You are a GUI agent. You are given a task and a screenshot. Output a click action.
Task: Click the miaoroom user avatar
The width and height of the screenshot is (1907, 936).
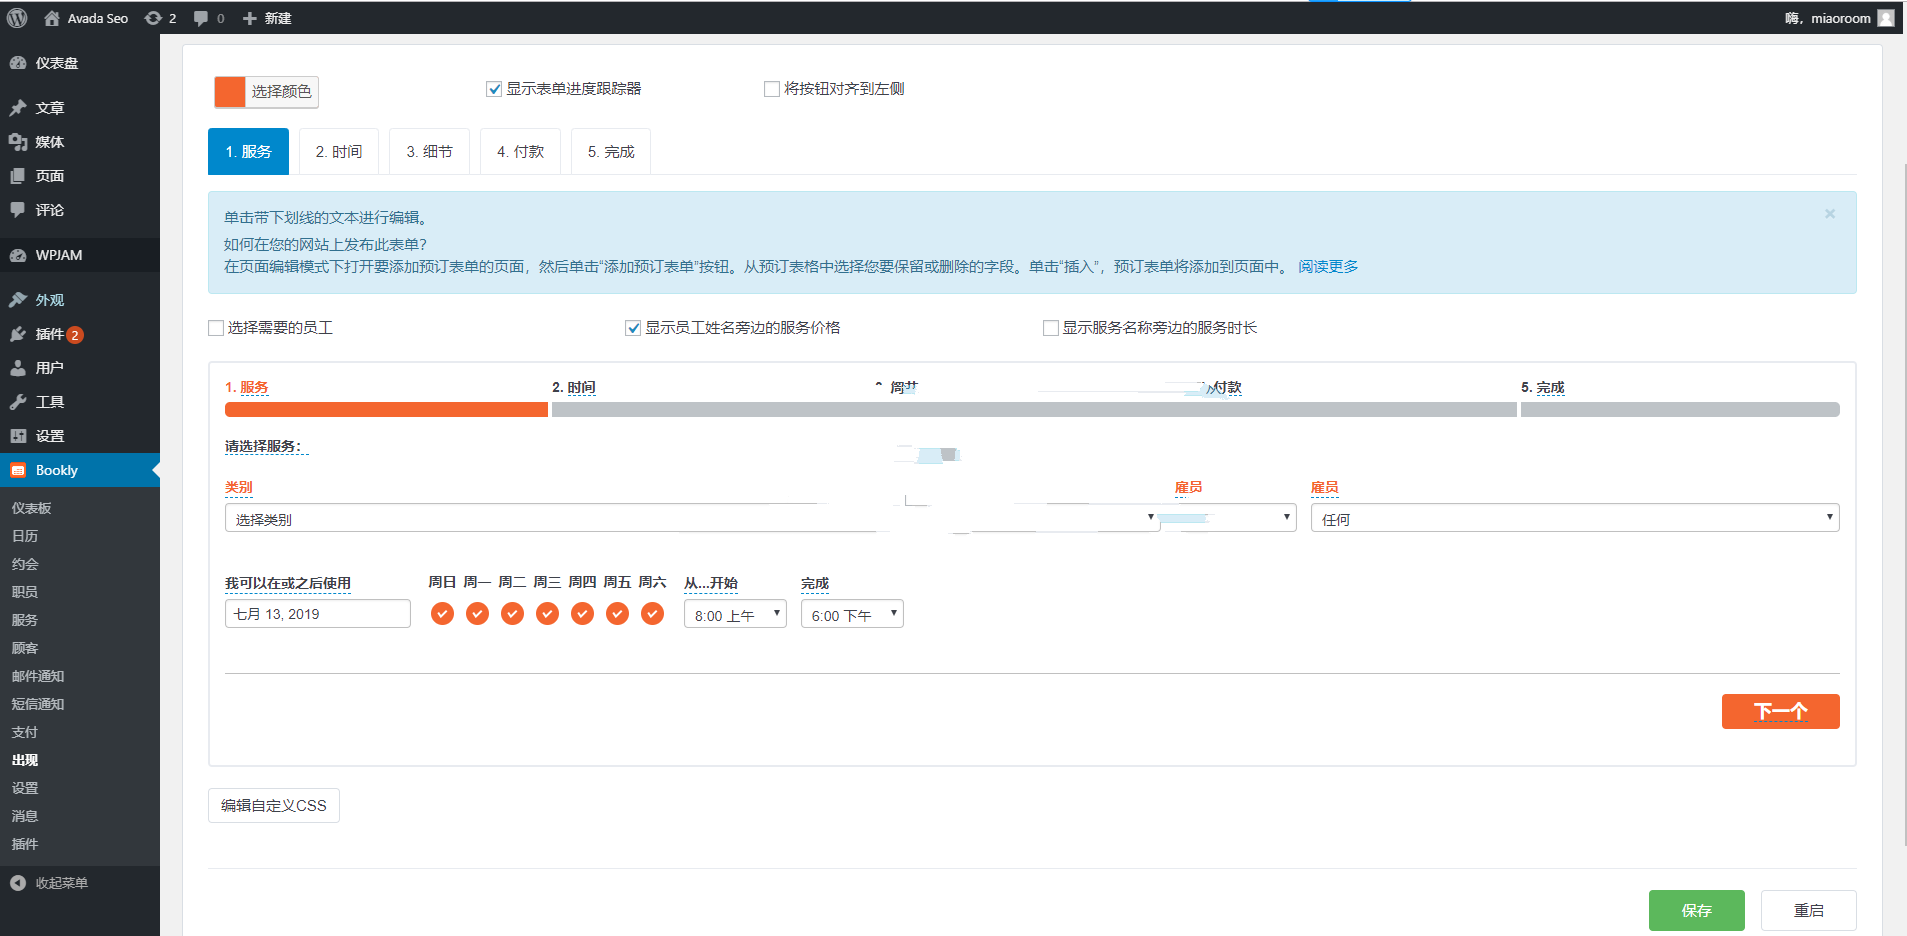pyautogui.click(x=1886, y=18)
